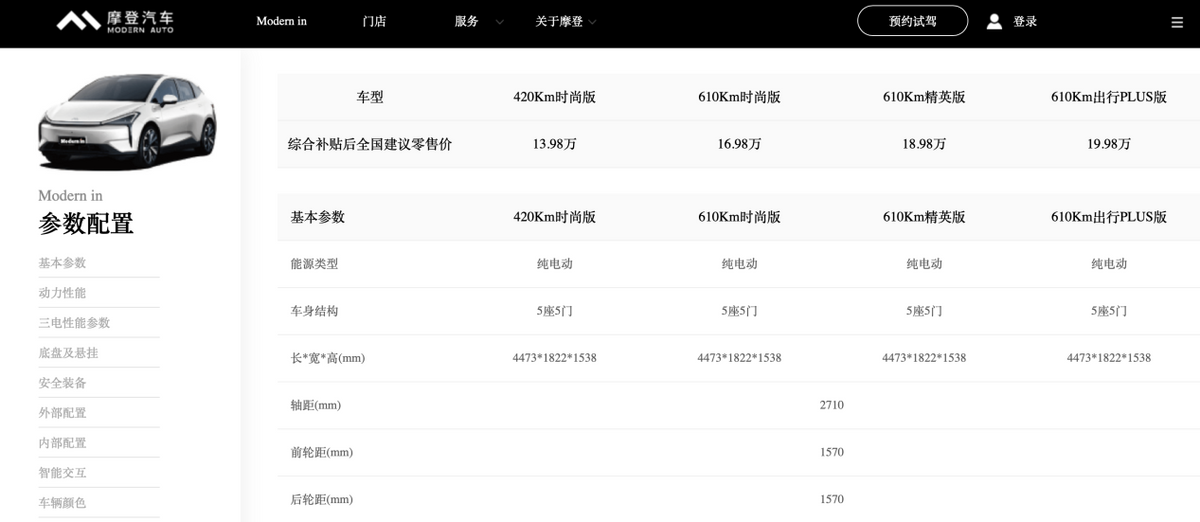
Task: Click the Modern in sidebar title
Action: 70,195
